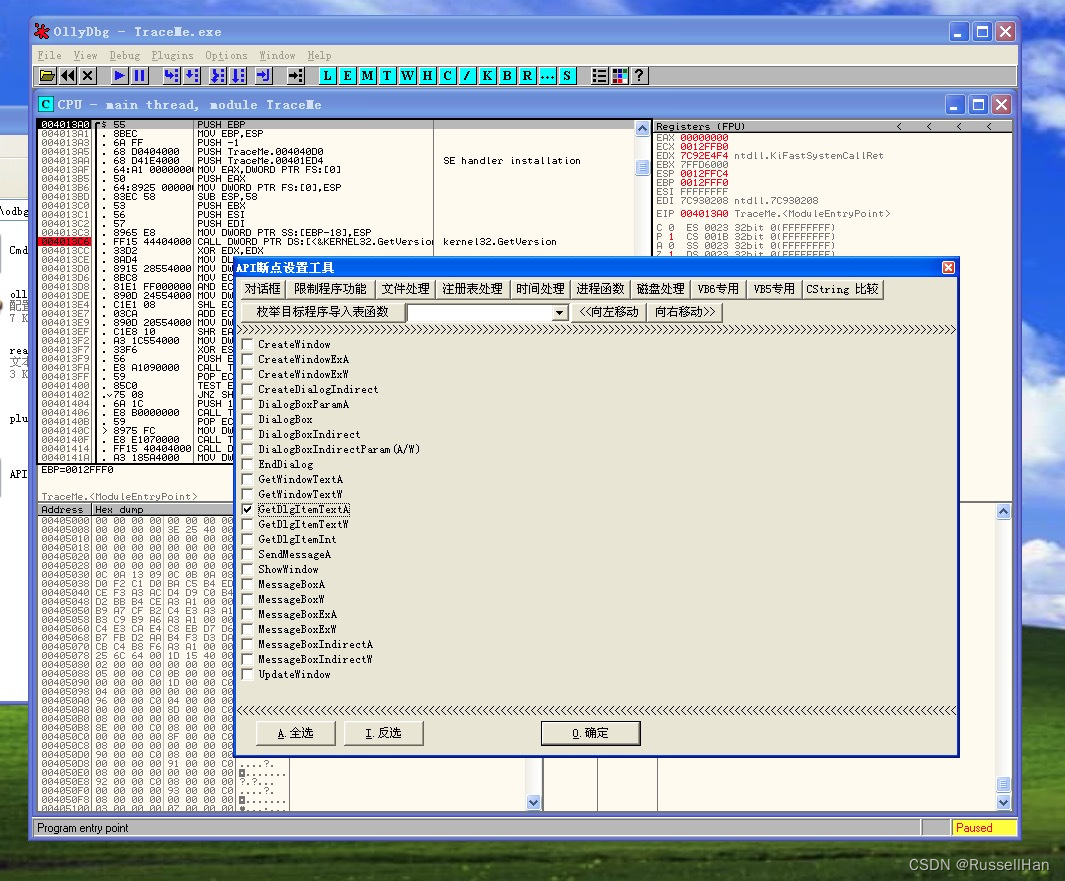The height and width of the screenshot is (881, 1065).
Task: Click the Close program X toolbar icon
Action: coord(88,76)
